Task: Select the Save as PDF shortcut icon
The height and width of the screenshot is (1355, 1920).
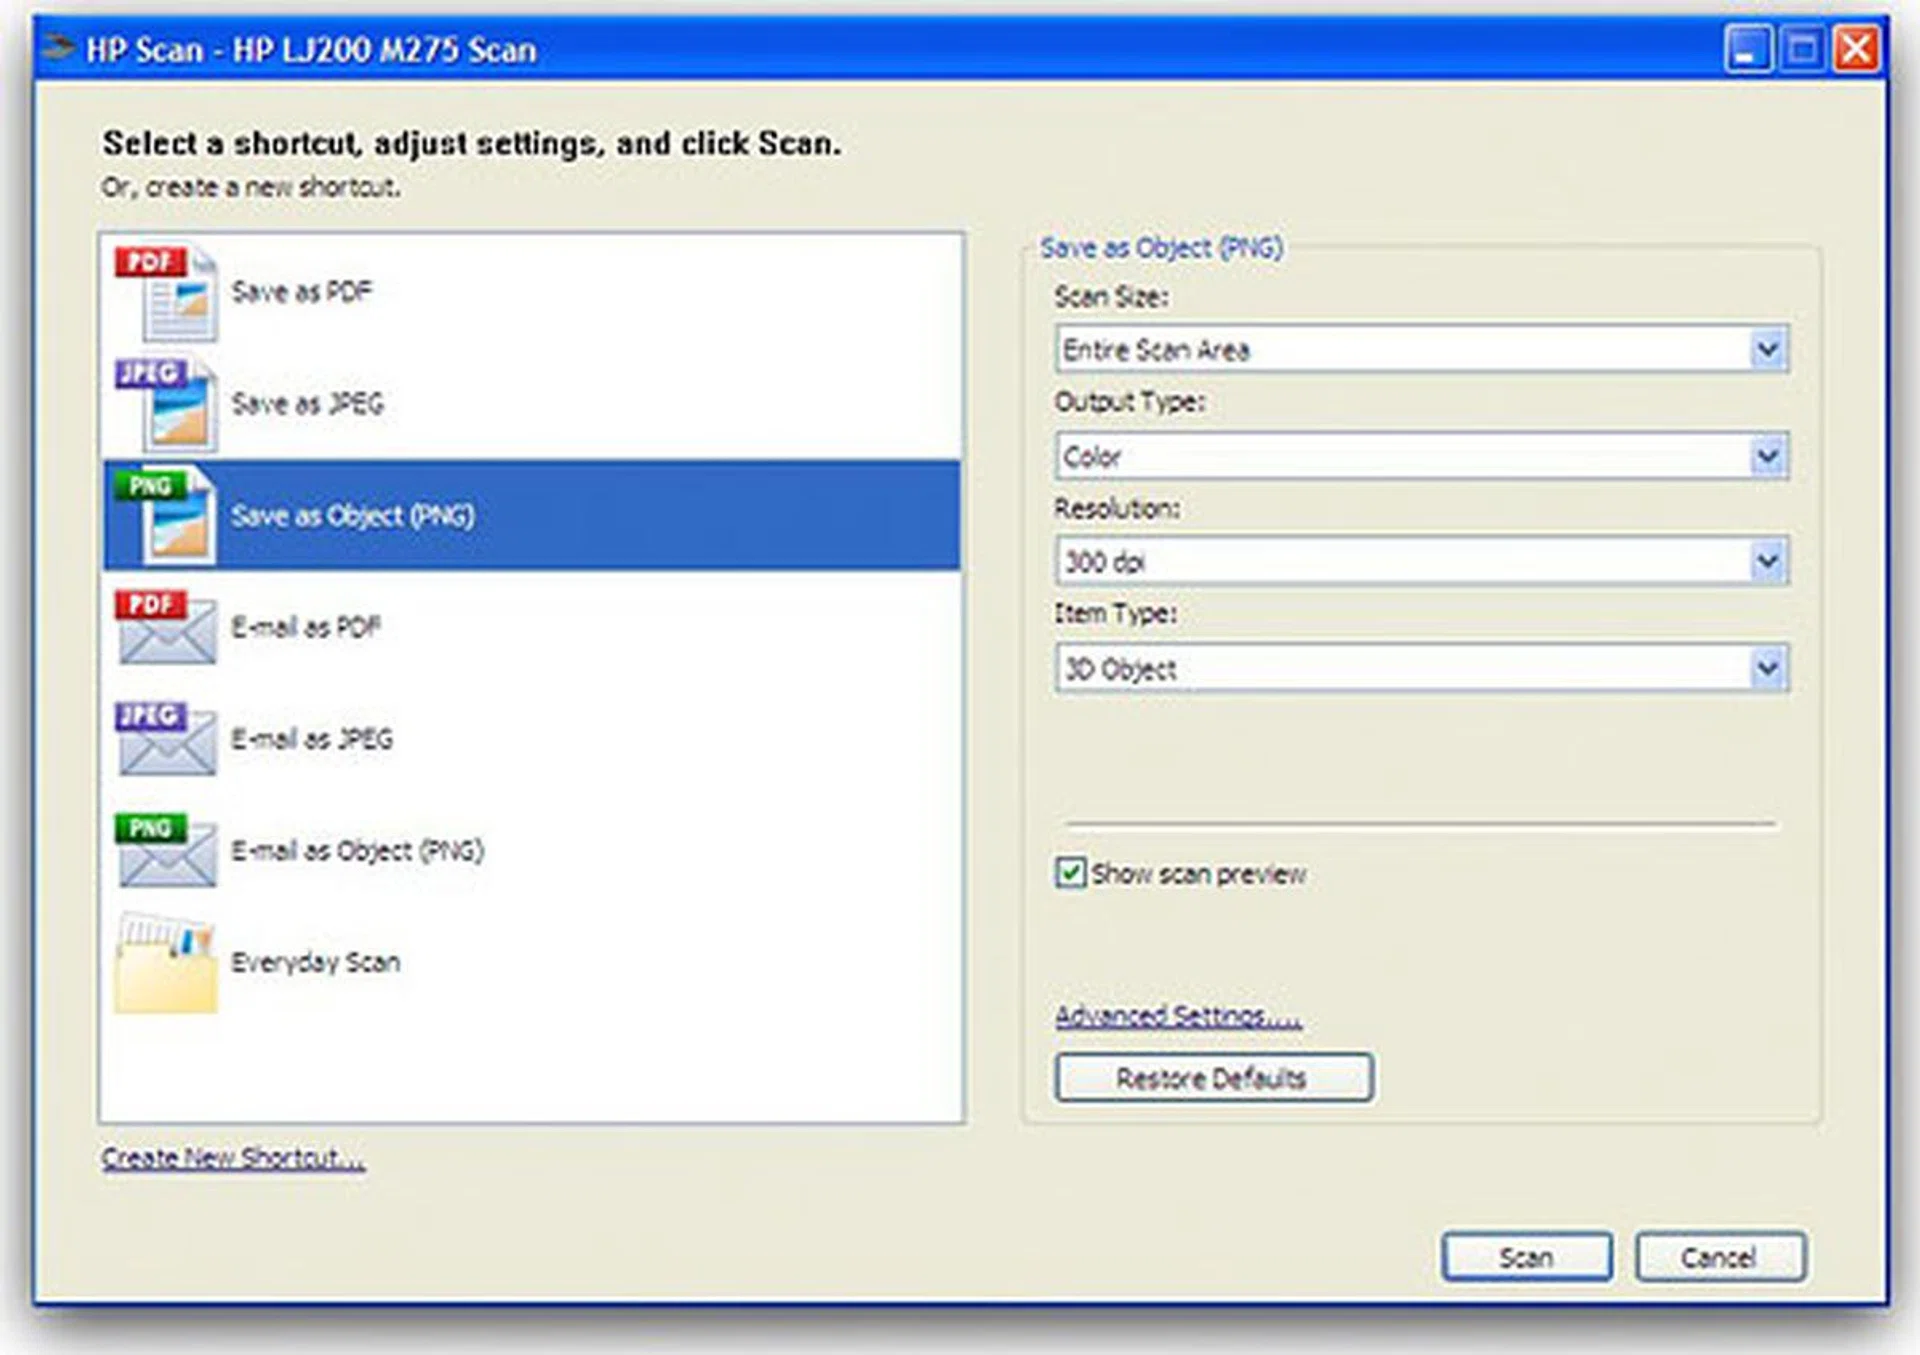Action: [165, 295]
